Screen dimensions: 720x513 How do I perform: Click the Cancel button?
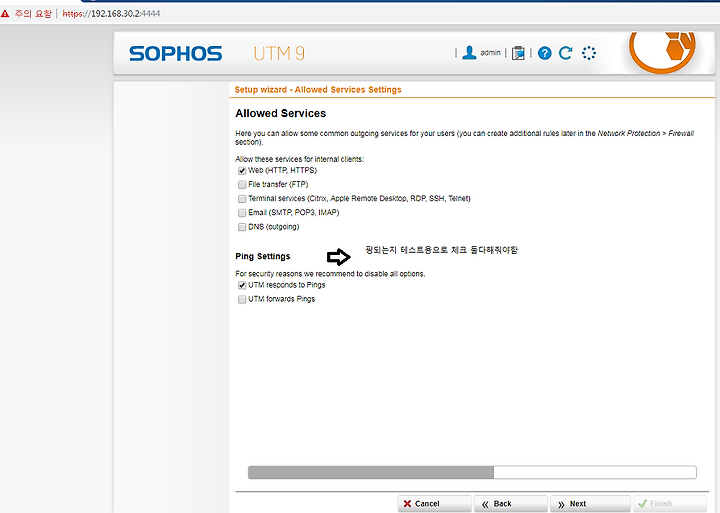[x=434, y=504]
